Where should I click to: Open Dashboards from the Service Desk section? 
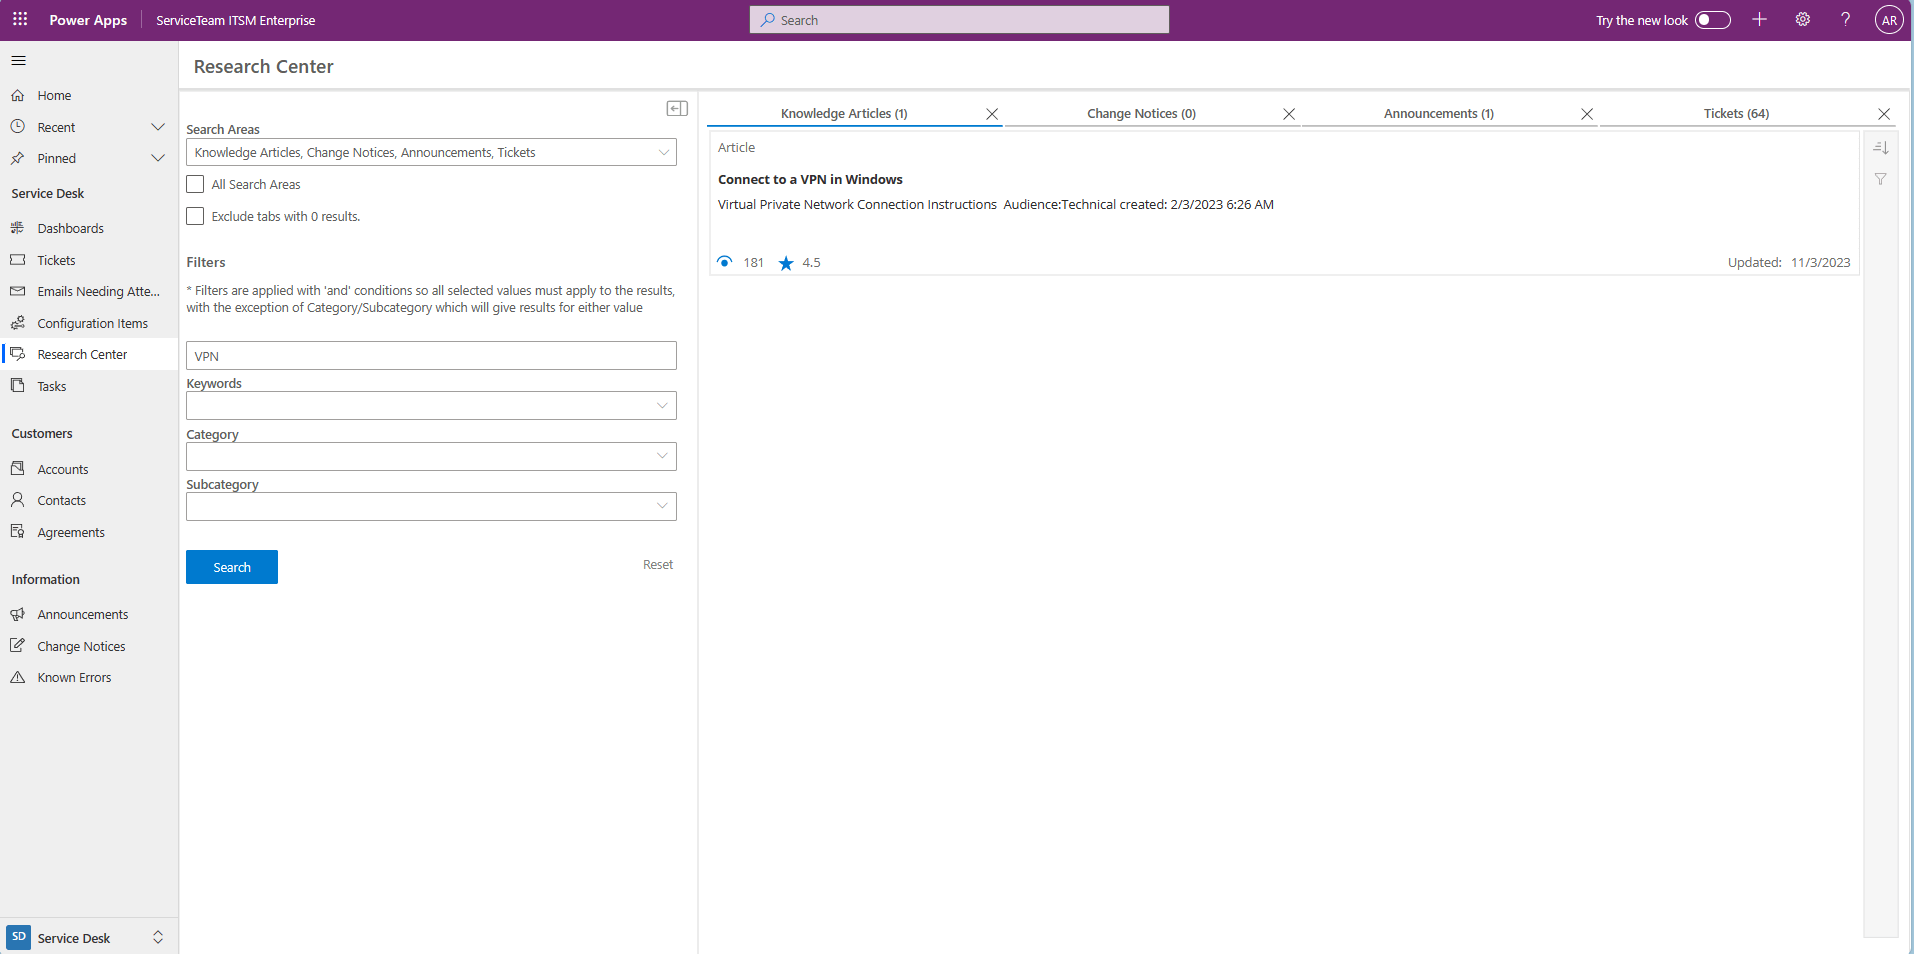tap(70, 228)
